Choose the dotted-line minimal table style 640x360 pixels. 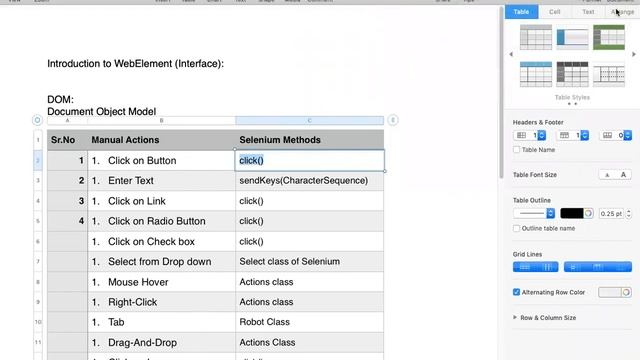[x=609, y=74]
